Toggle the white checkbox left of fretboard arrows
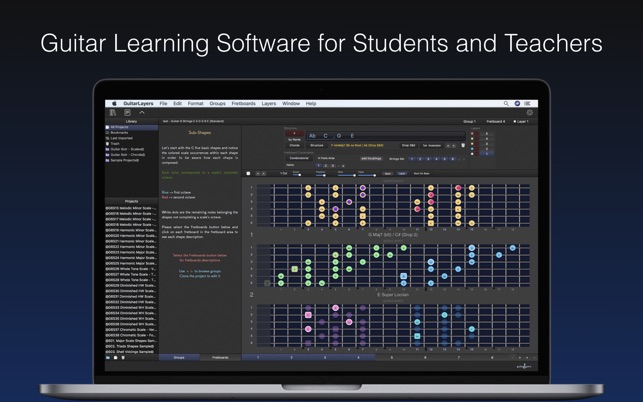643x402 pixels. coord(248,174)
